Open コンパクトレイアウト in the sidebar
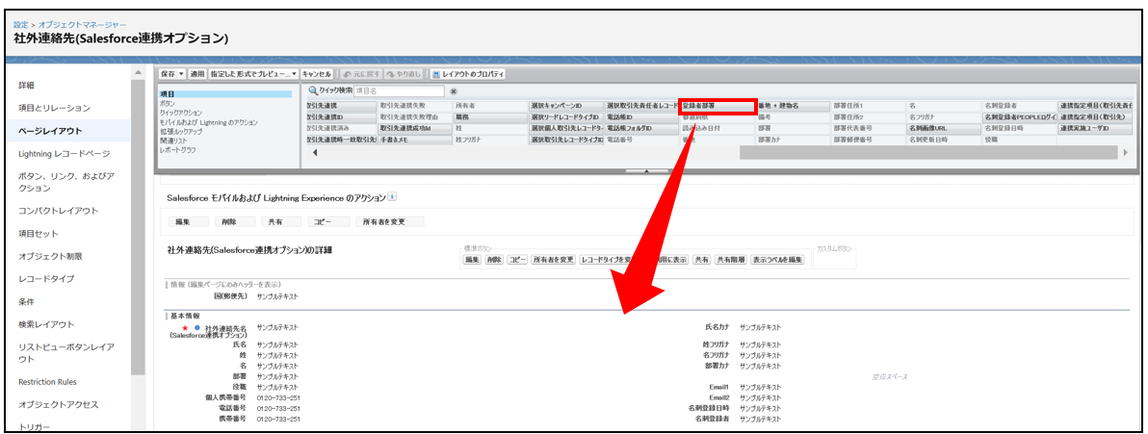 point(58,211)
